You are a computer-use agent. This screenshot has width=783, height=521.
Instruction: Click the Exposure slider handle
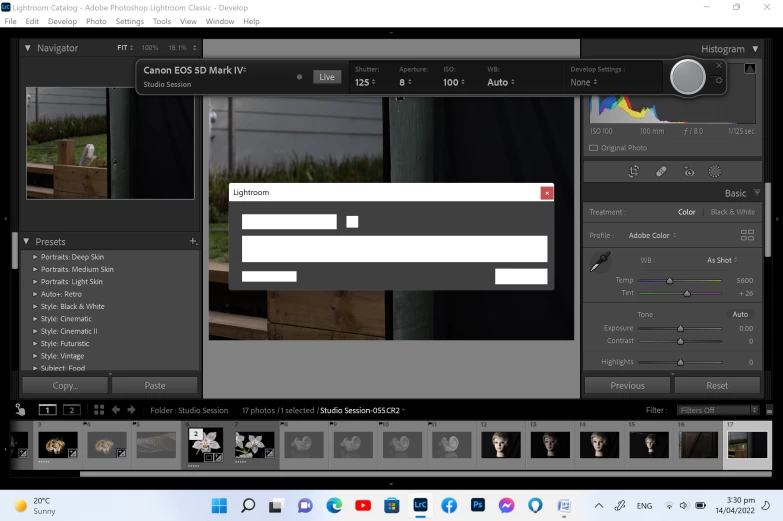pos(680,329)
